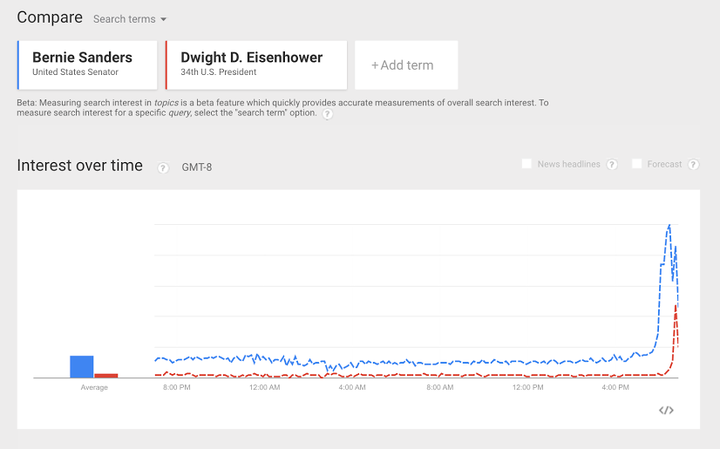
Task: Enable the Forecast checkbox
Action: click(x=636, y=164)
